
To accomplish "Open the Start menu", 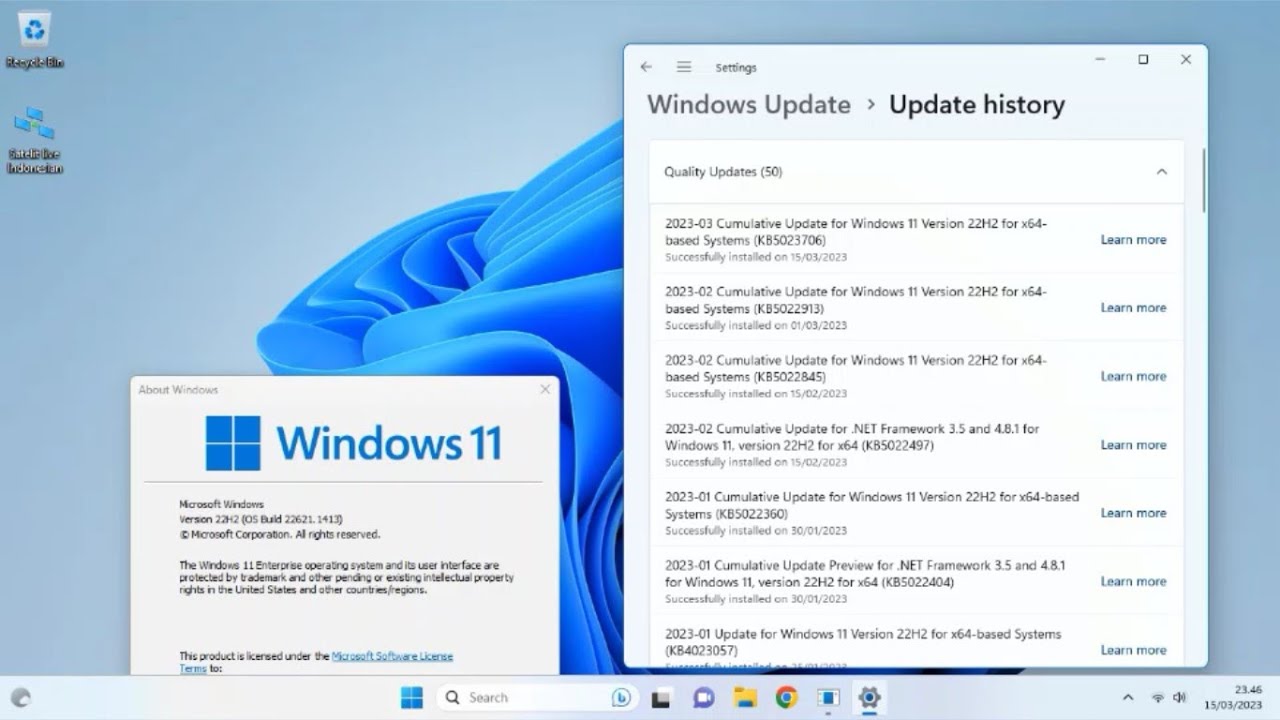I will [411, 697].
